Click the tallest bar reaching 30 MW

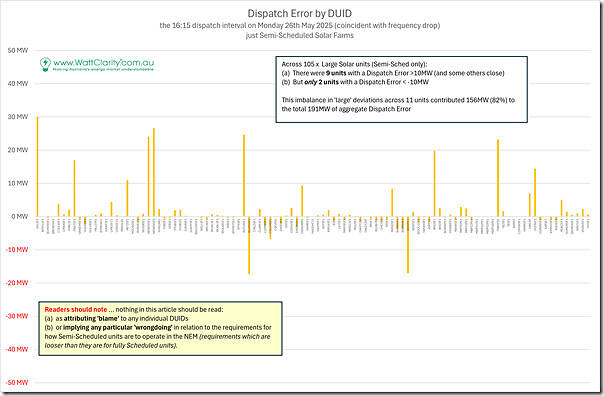coord(37,166)
